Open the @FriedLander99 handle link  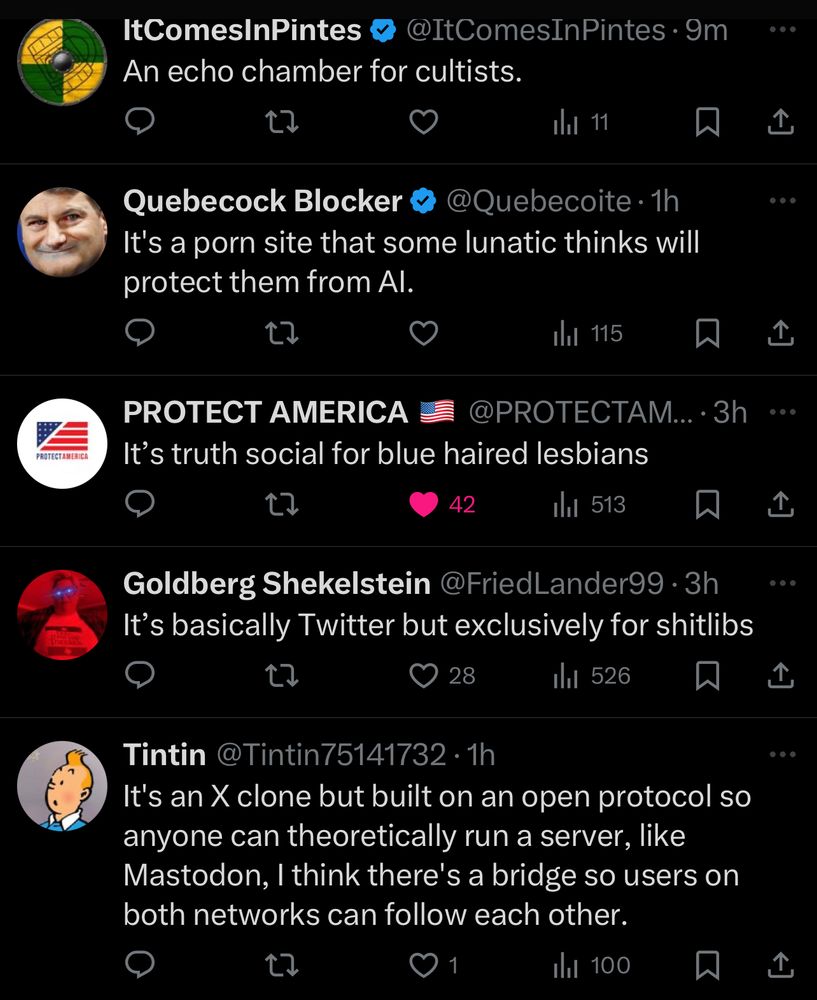click(552, 584)
